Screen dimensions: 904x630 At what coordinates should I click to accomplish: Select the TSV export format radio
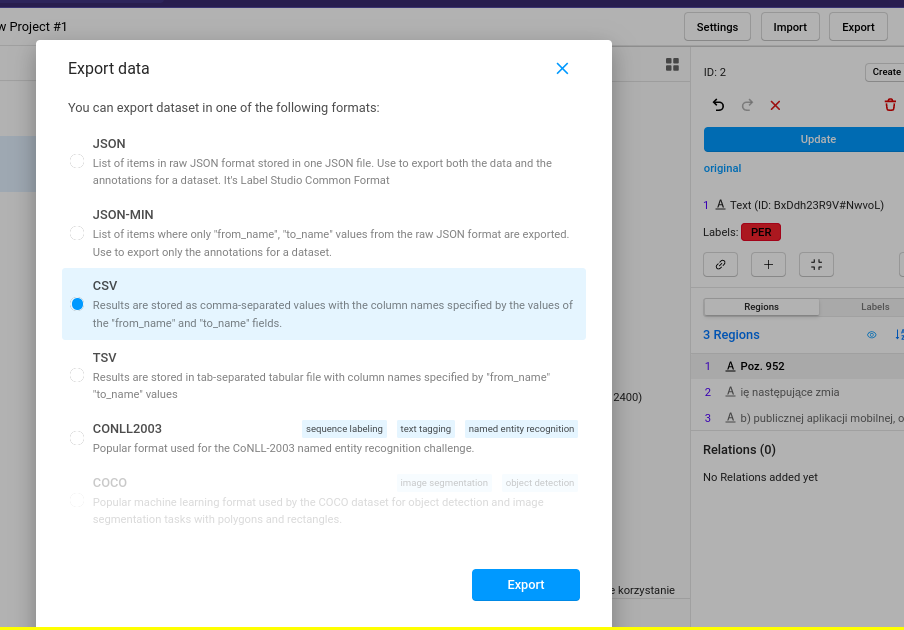[77, 375]
